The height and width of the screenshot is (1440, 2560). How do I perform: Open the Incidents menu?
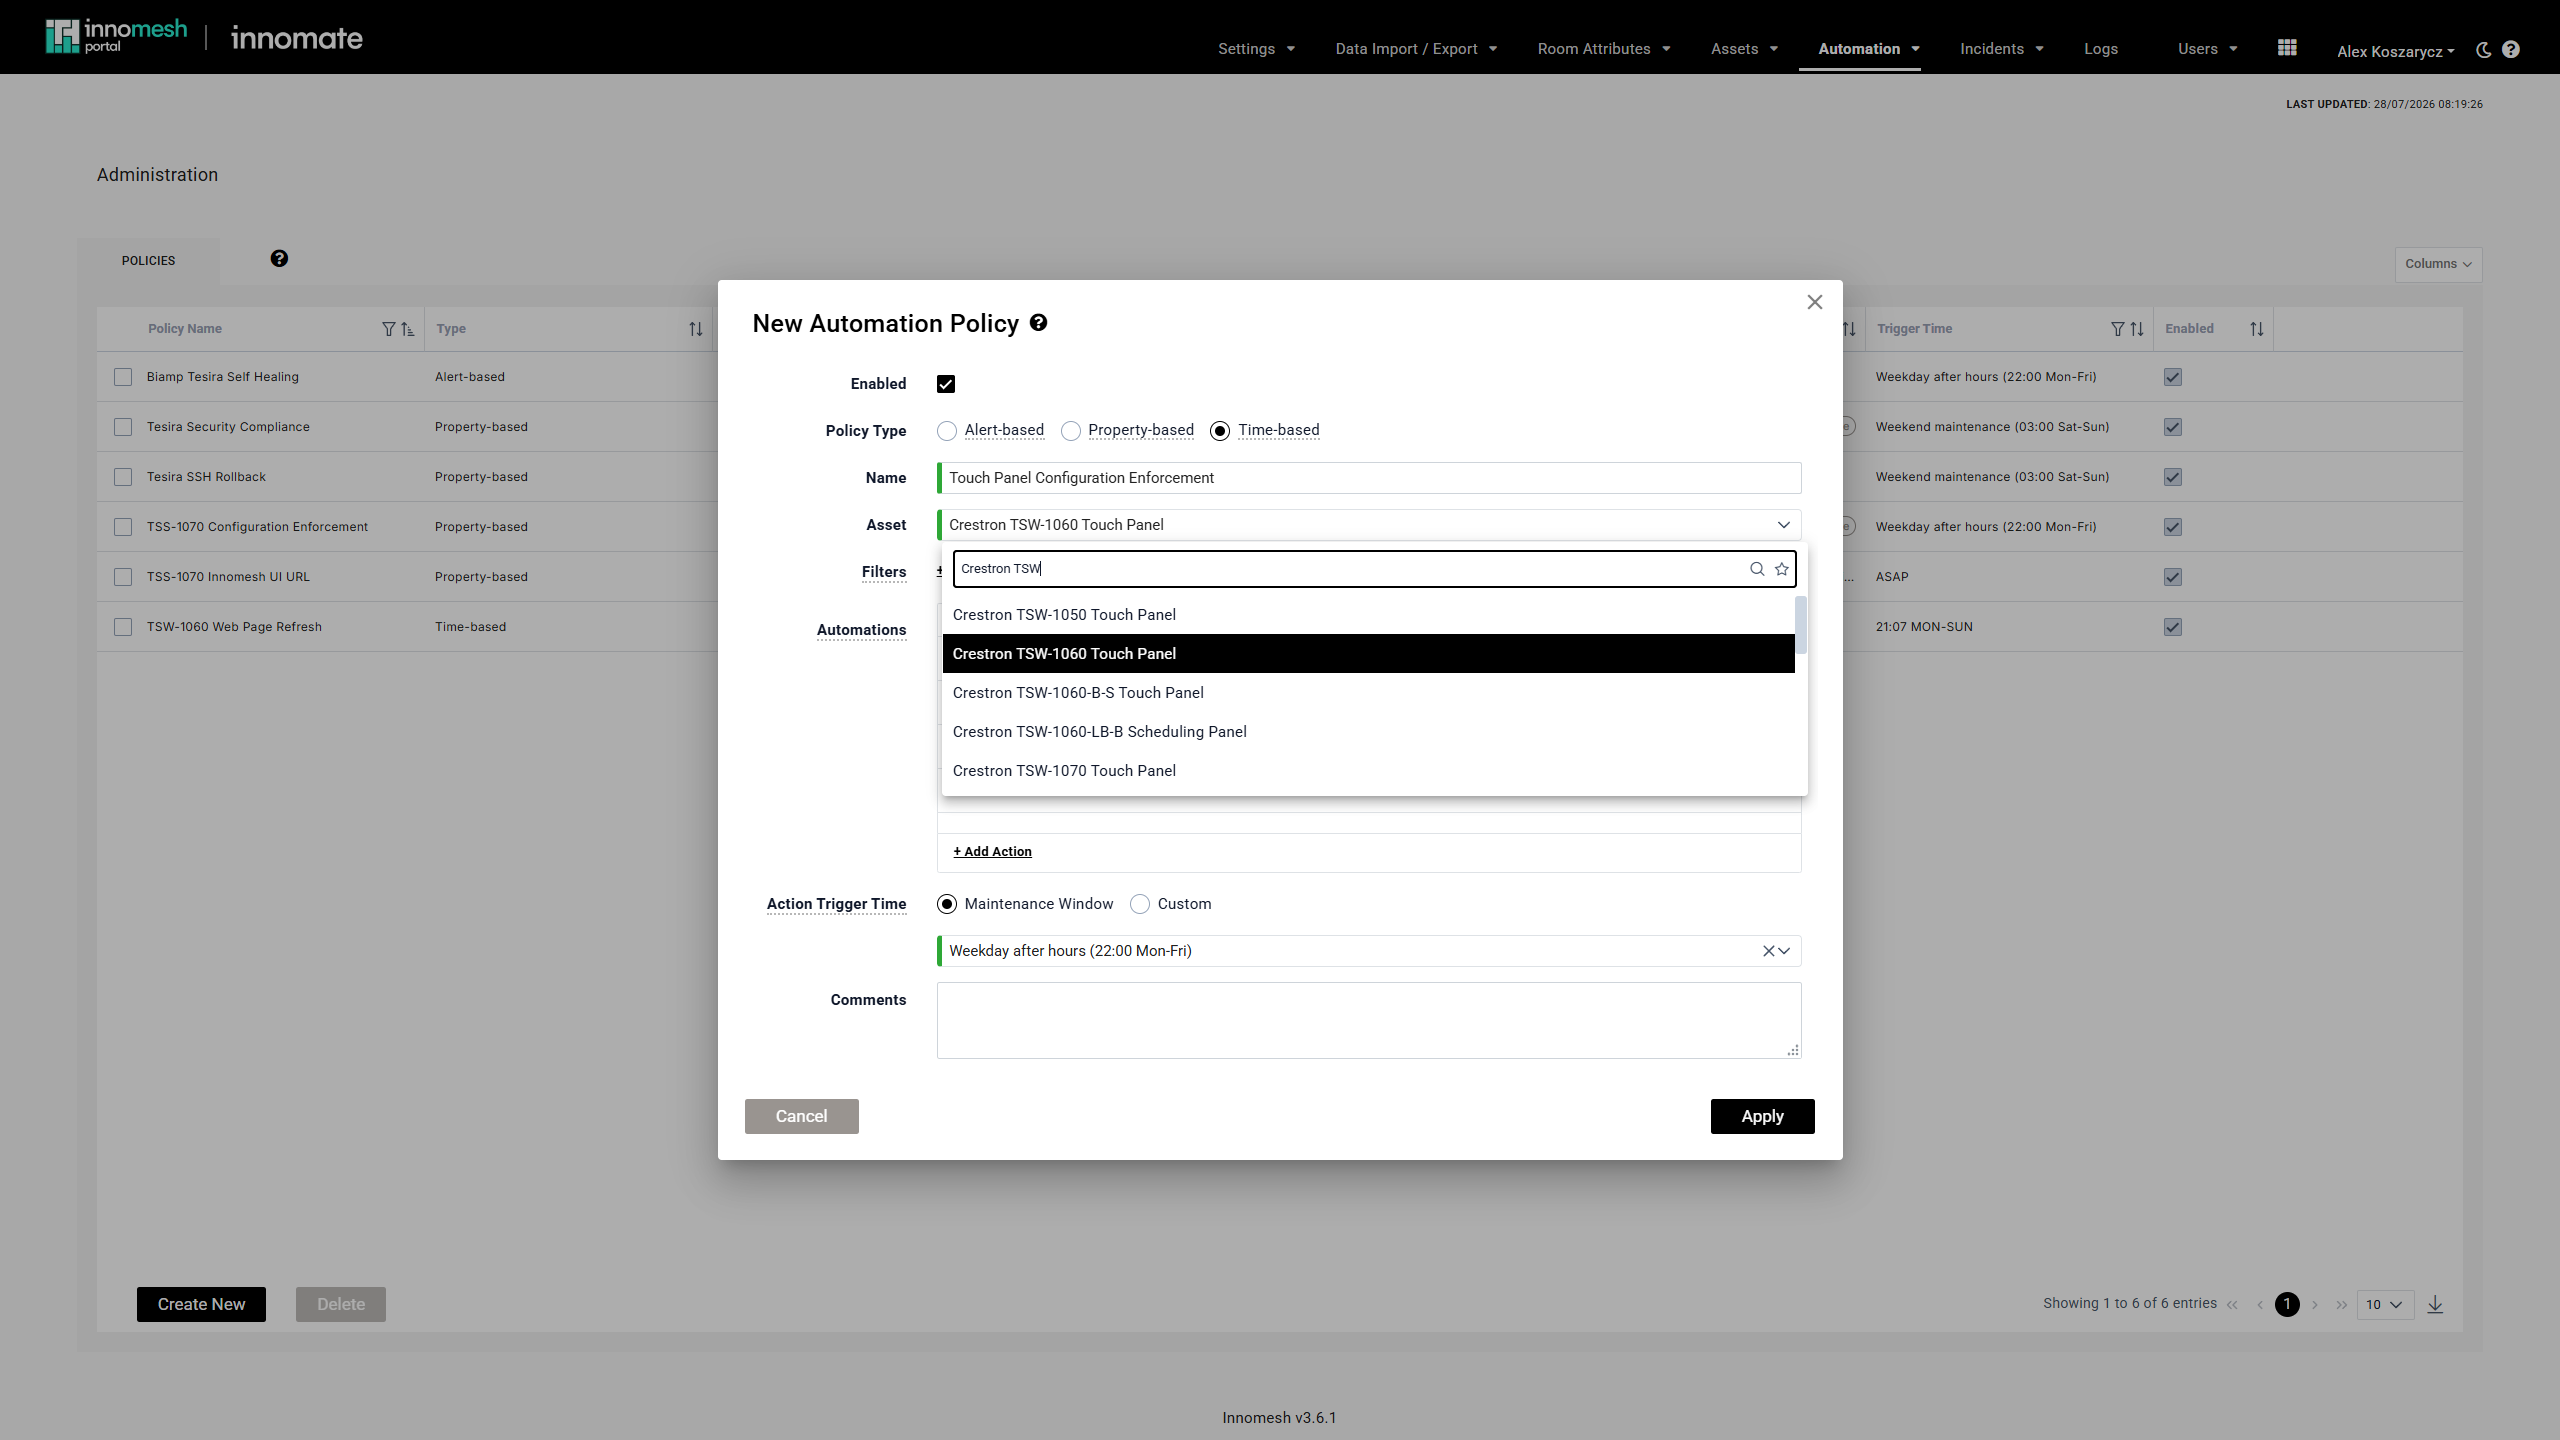click(2002, 49)
